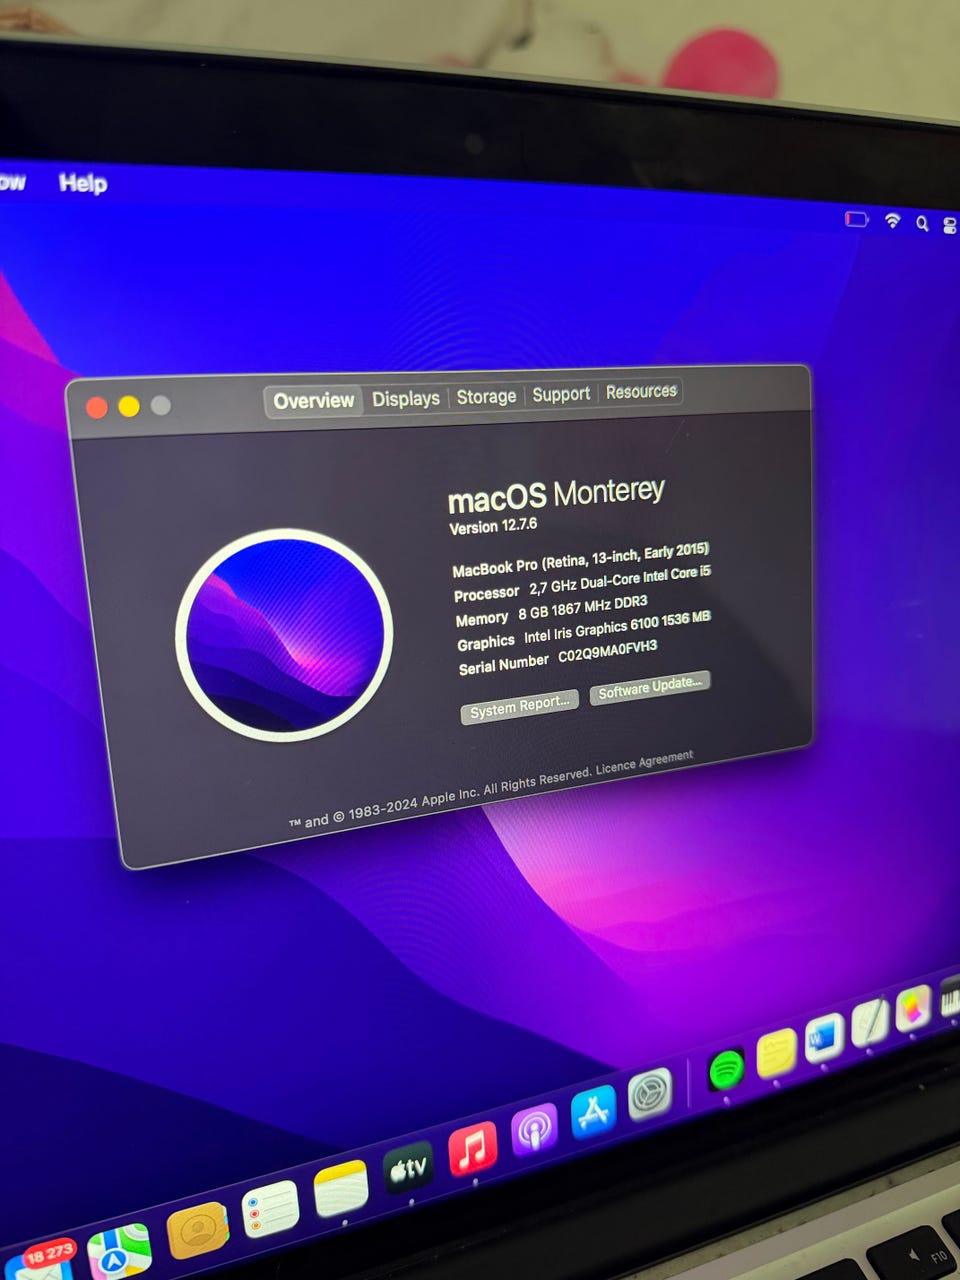960x1280 pixels.
Task: Click the grey disabled zoom window button
Action: (x=160, y=405)
